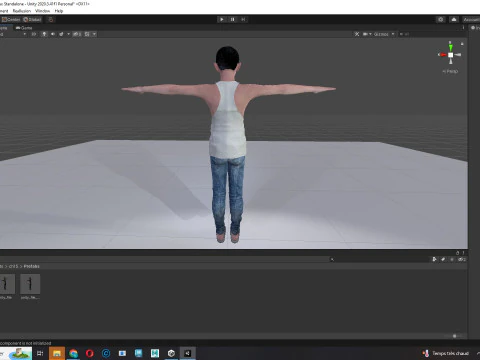The width and height of the screenshot is (480, 360).
Task: Adjust Project icon size slider
Action: 454,336
